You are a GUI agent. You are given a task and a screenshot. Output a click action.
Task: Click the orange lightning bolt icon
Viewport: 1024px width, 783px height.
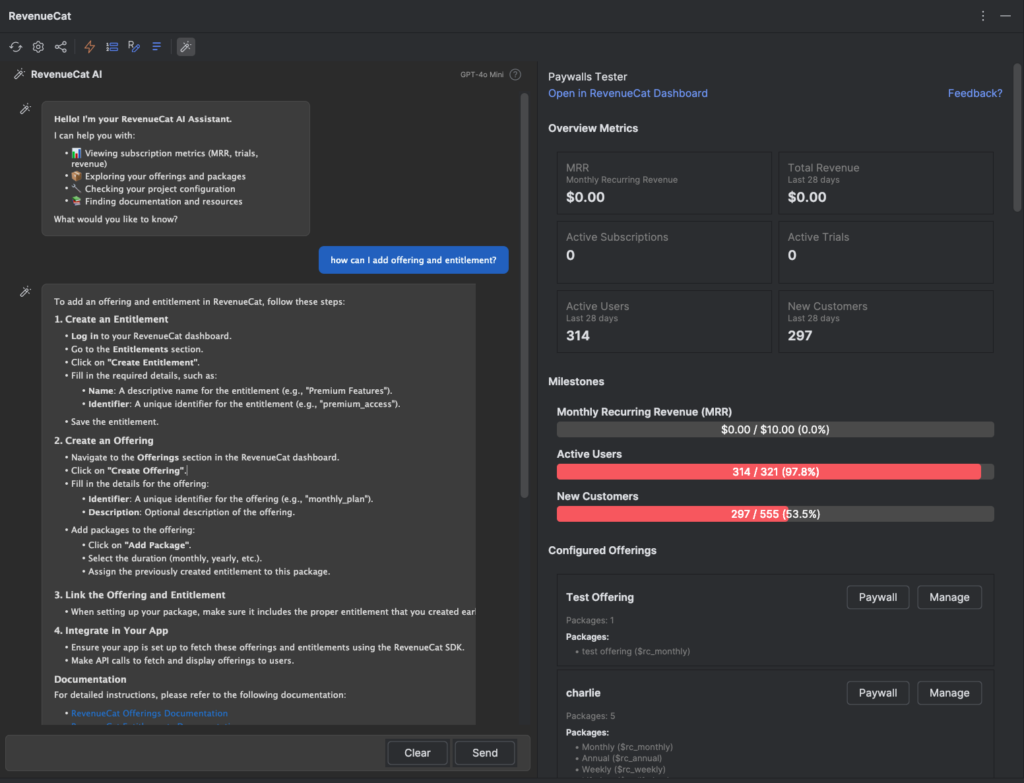(x=90, y=47)
